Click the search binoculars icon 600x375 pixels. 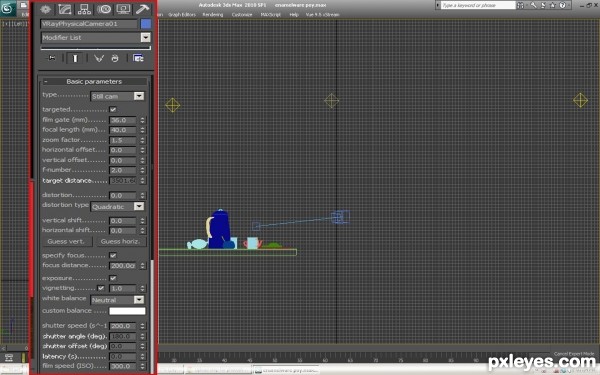pyautogui.click(x=520, y=5)
